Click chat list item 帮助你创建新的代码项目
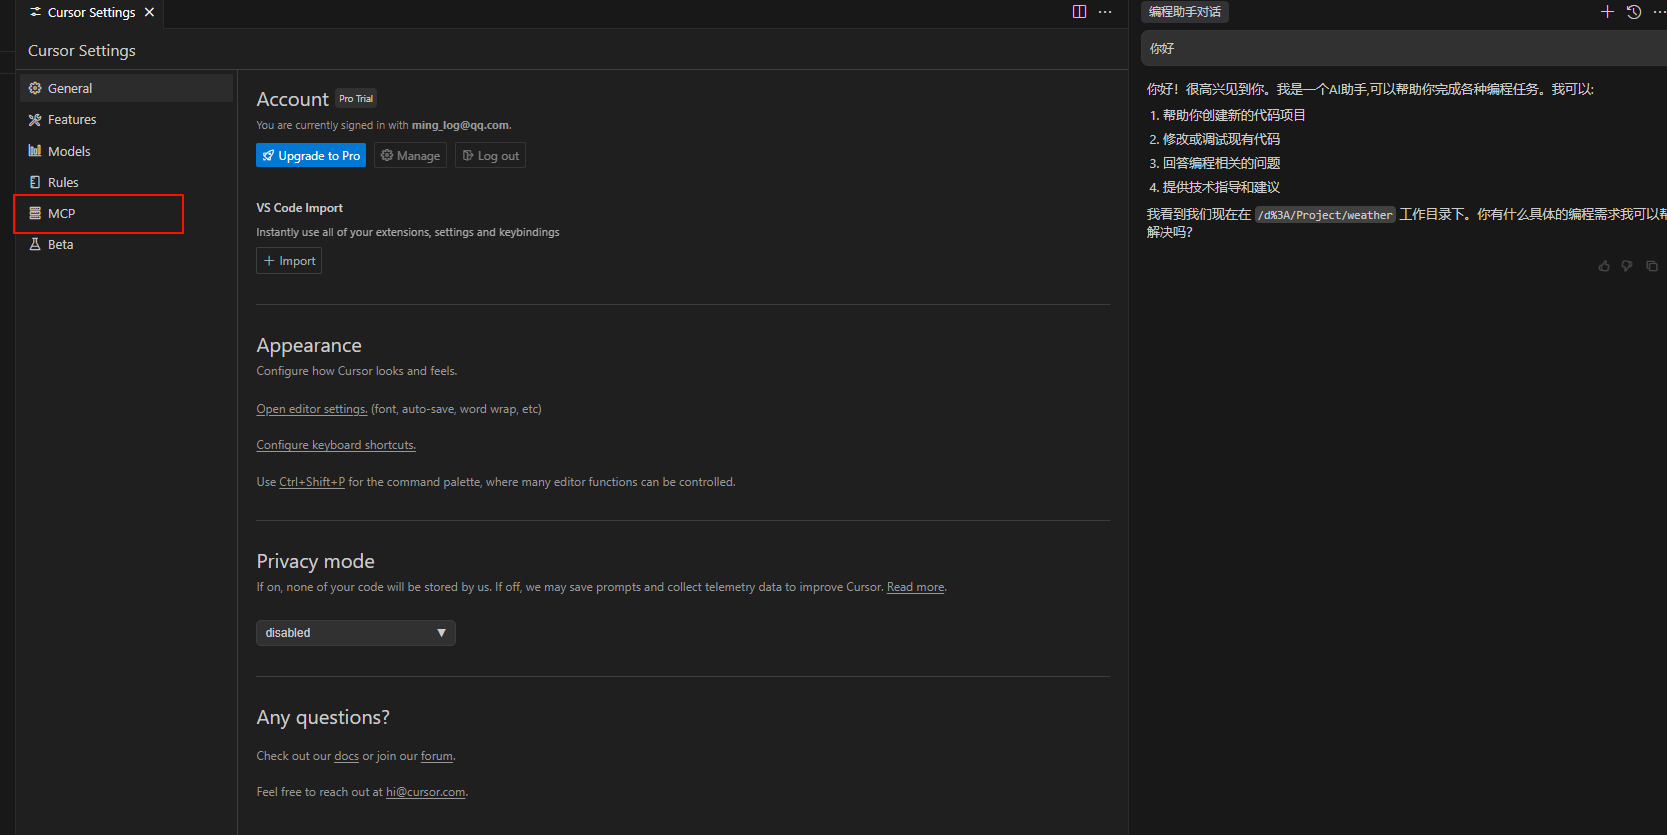This screenshot has height=835, width=1667. coord(1234,115)
